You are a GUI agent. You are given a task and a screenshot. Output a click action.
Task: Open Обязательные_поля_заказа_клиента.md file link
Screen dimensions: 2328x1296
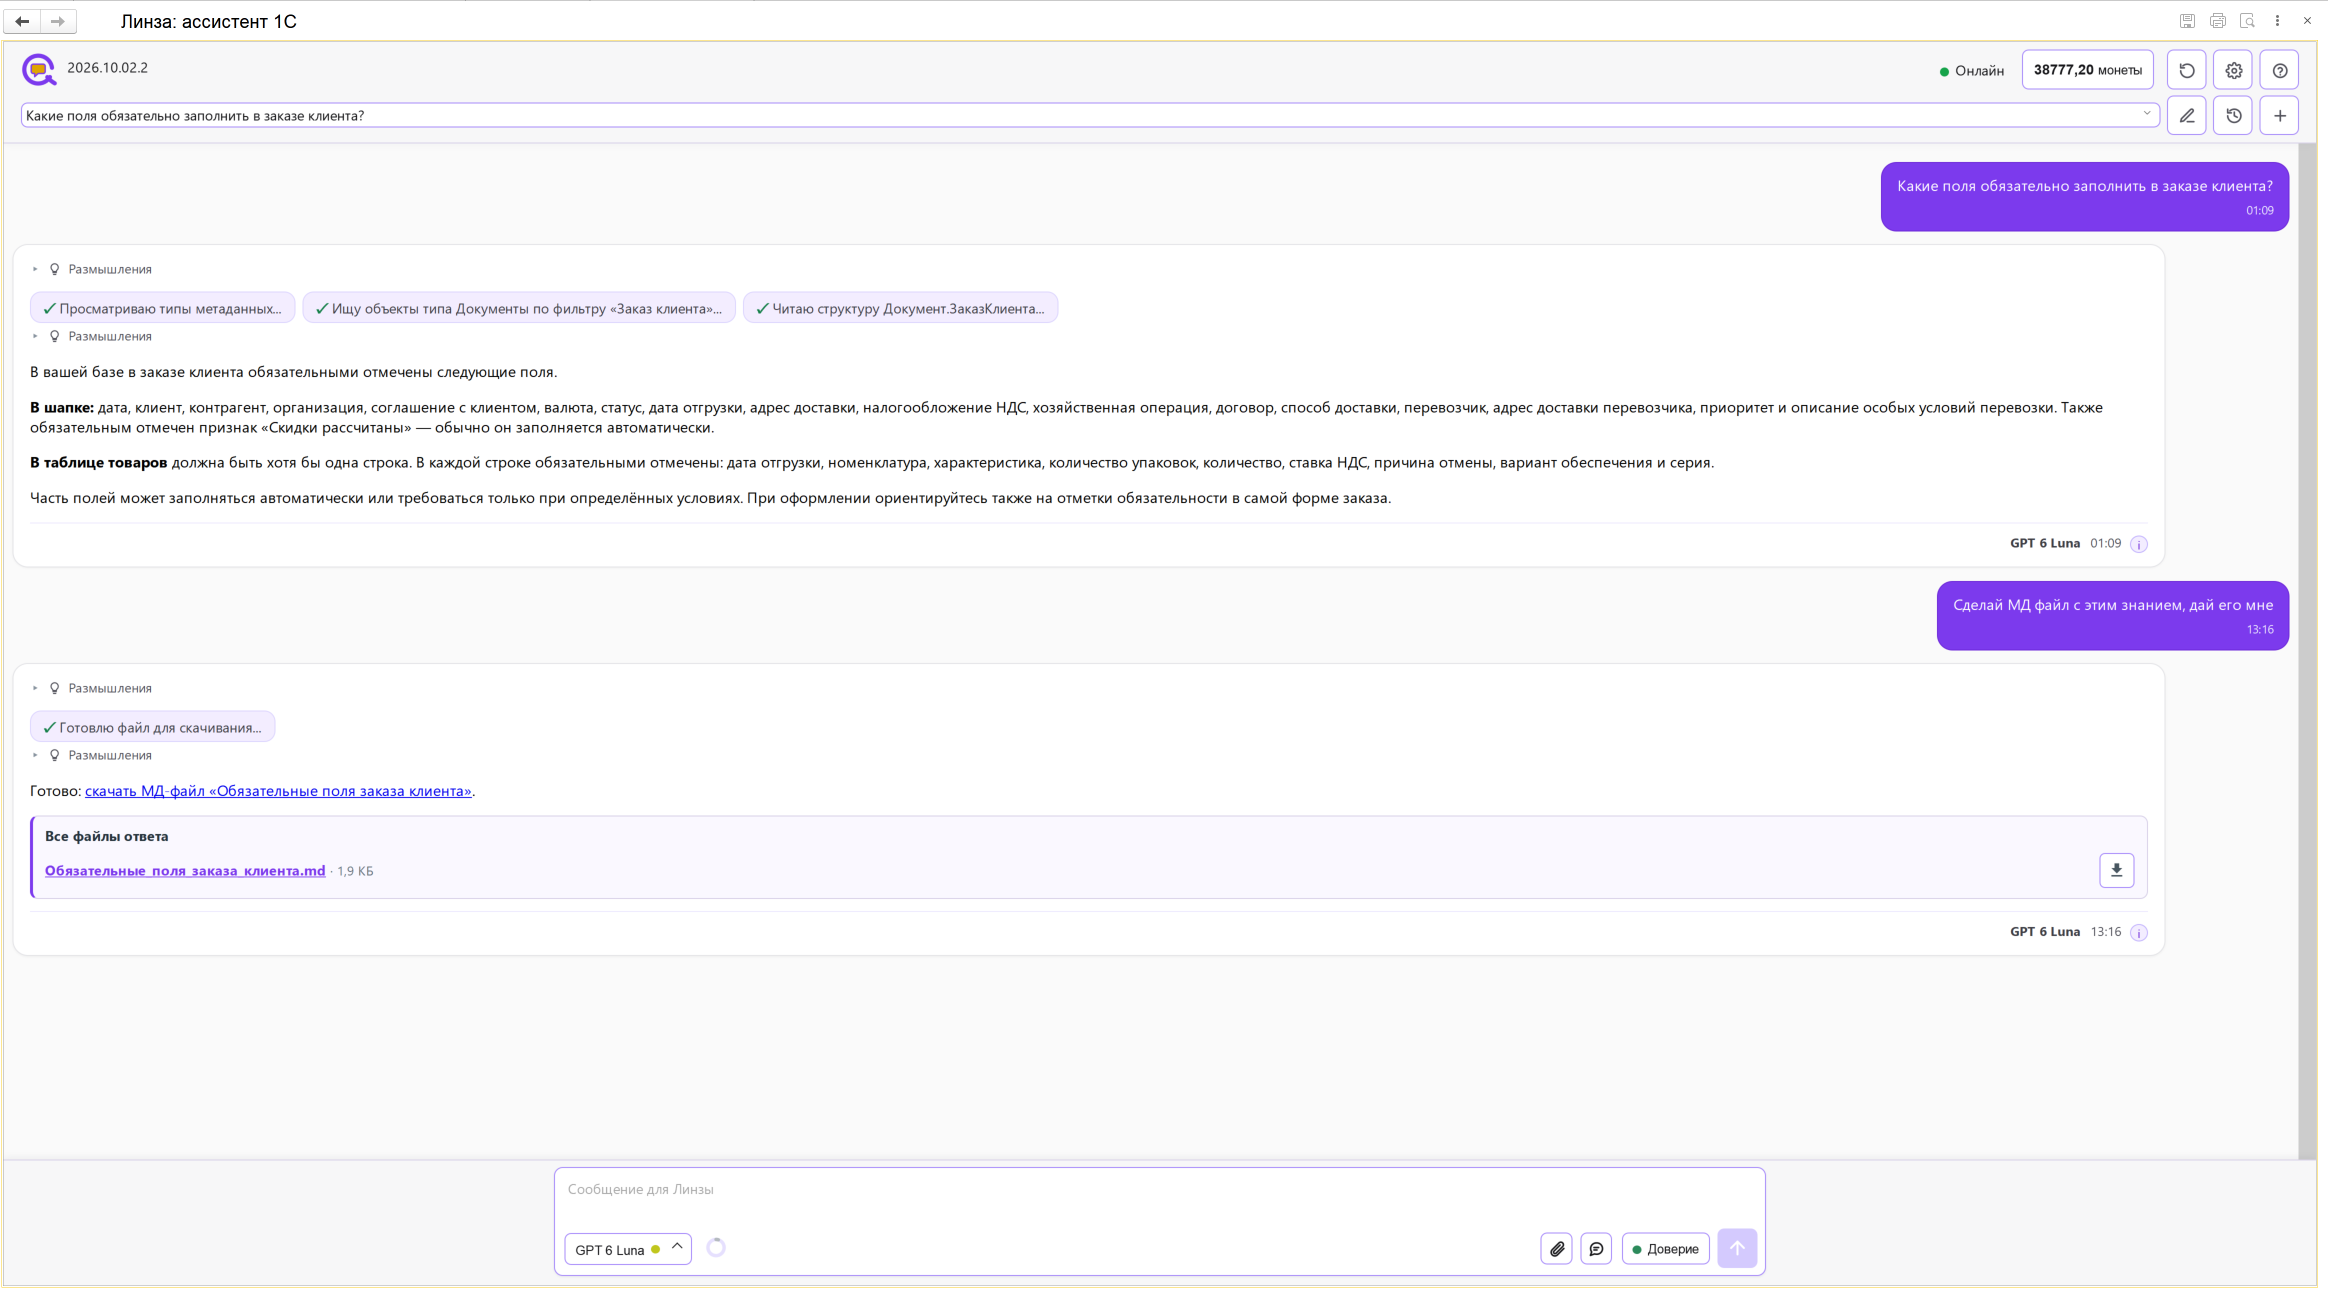point(185,871)
